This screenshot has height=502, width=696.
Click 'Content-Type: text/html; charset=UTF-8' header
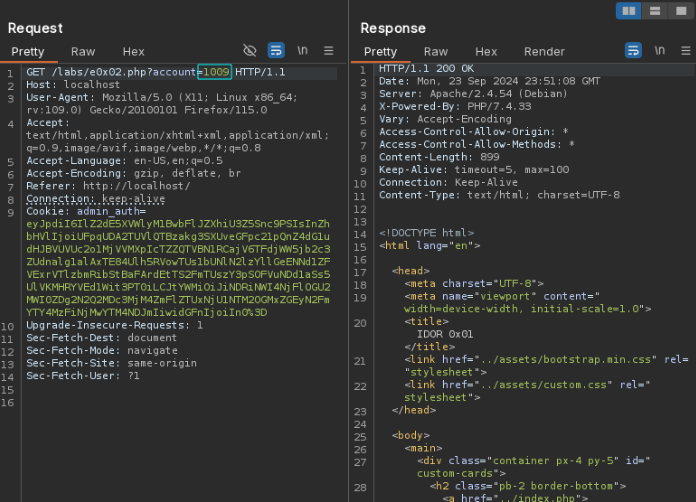(x=499, y=195)
